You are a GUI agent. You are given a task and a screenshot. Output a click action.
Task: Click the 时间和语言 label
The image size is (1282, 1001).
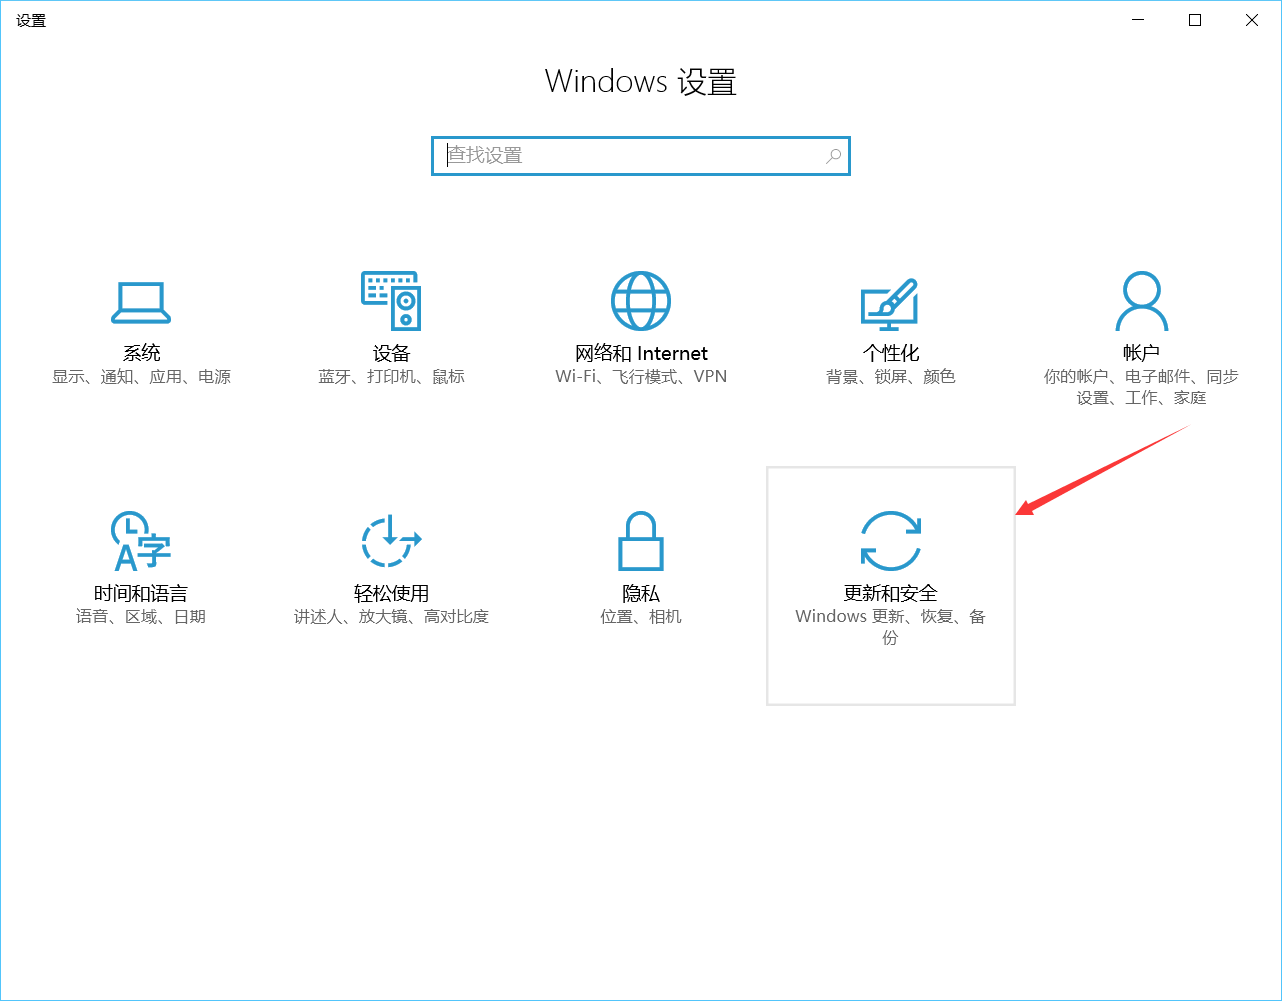click(141, 593)
